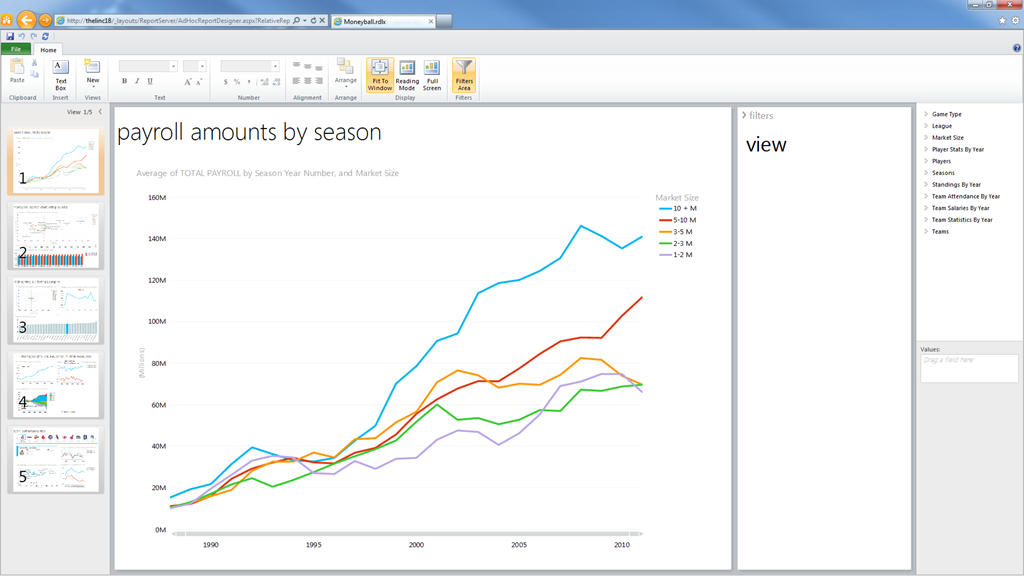Collapse the filters pane using its chevron

744,116
